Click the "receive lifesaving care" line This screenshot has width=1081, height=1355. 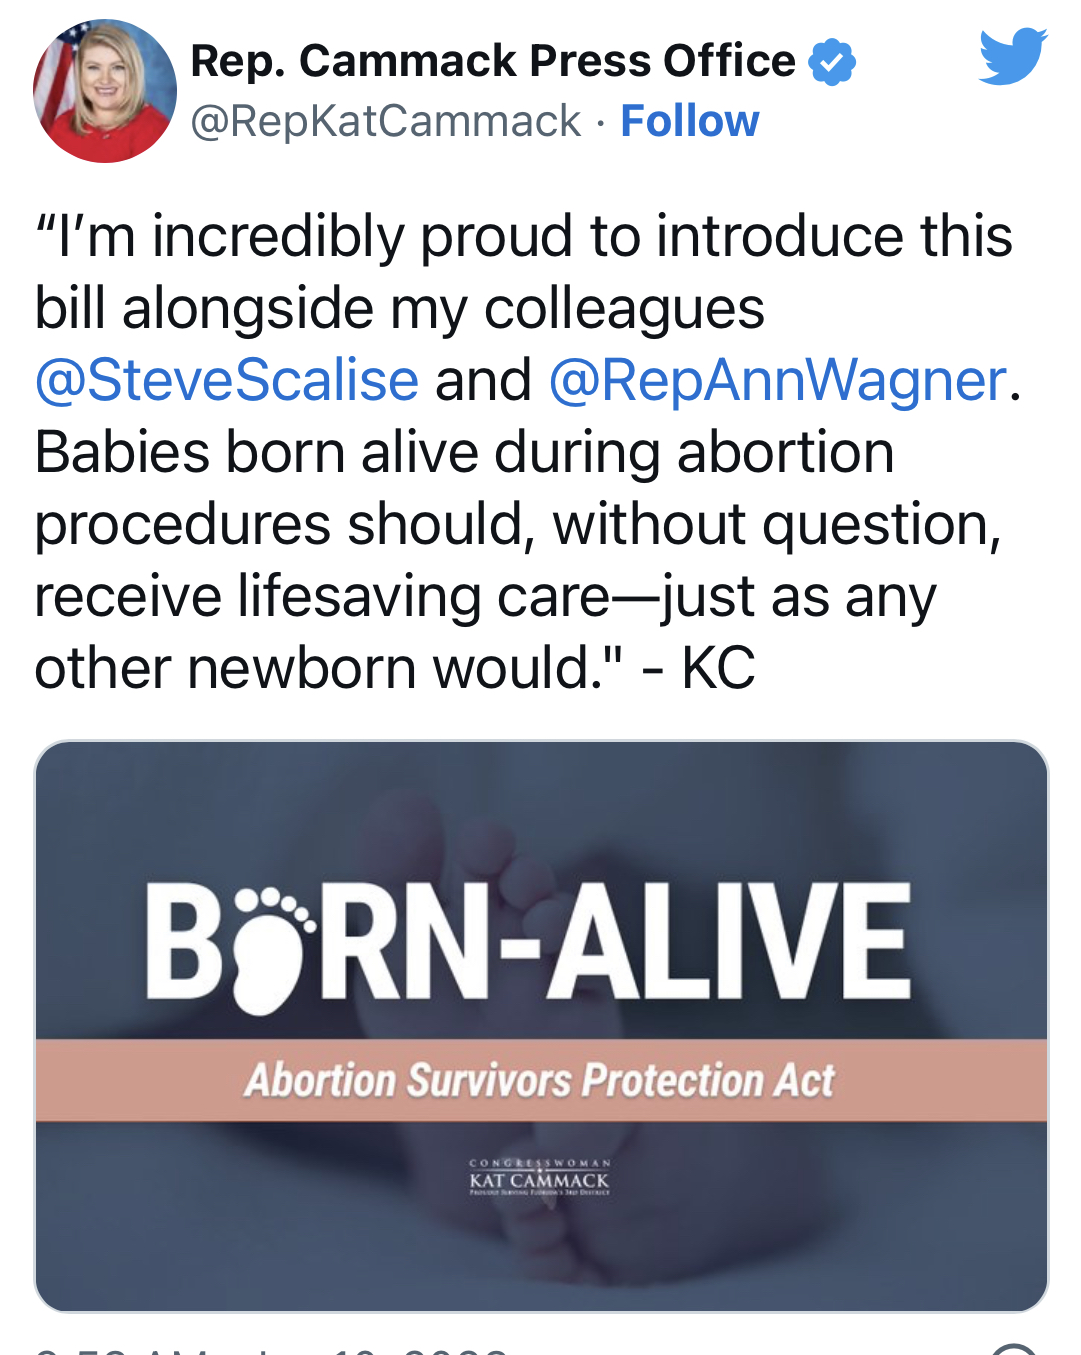(x=485, y=596)
